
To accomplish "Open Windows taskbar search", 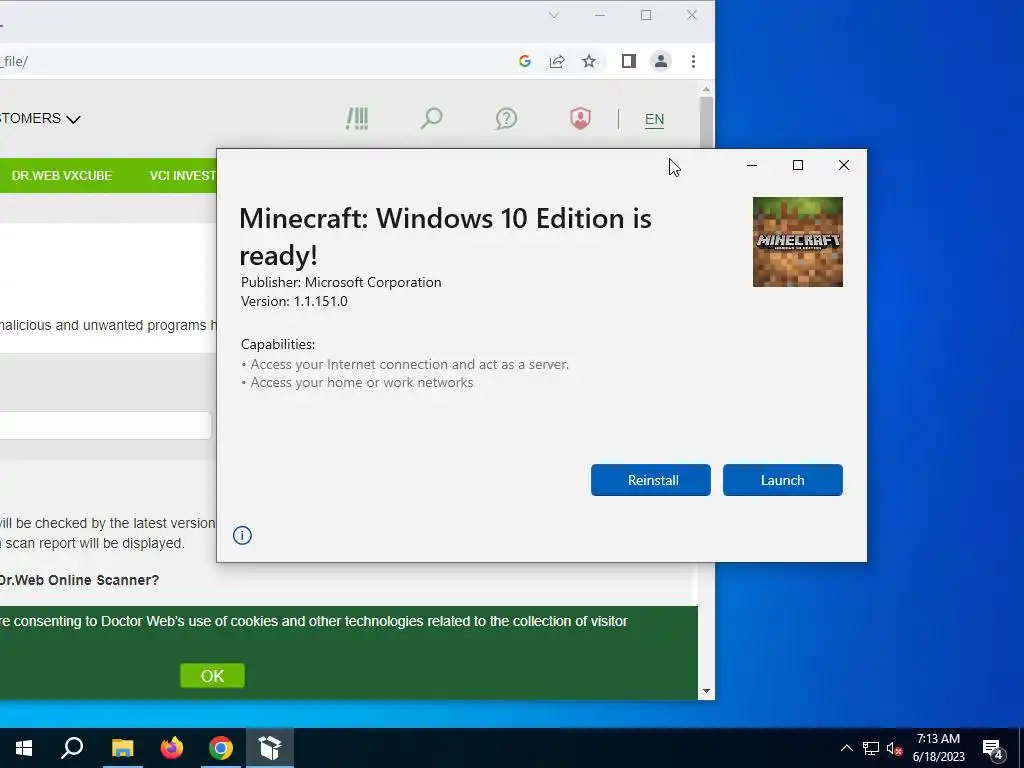I will coord(72,748).
